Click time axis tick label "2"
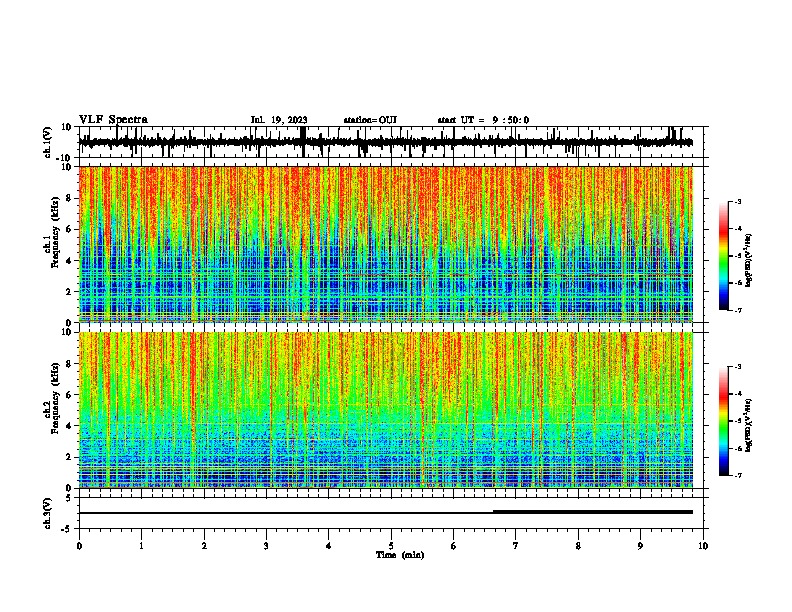Image resolution: width=792 pixels, height=612 pixels. click(x=204, y=546)
